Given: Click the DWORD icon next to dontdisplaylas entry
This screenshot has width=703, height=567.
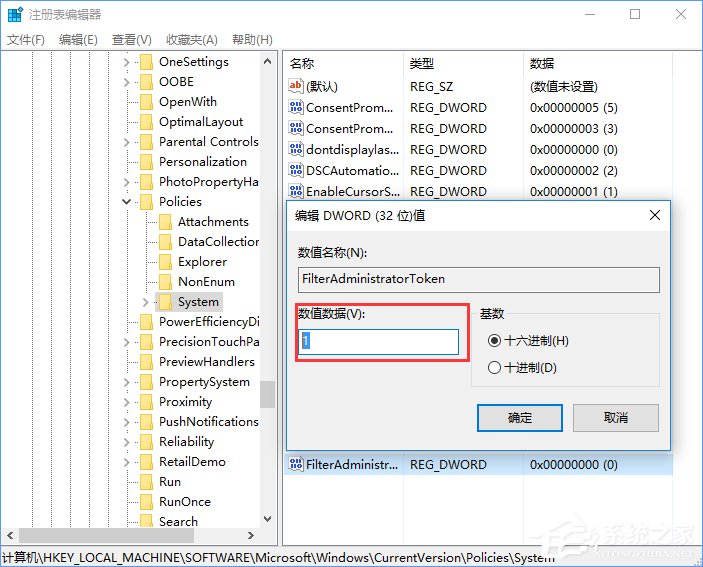Looking at the screenshot, I should click(x=295, y=150).
